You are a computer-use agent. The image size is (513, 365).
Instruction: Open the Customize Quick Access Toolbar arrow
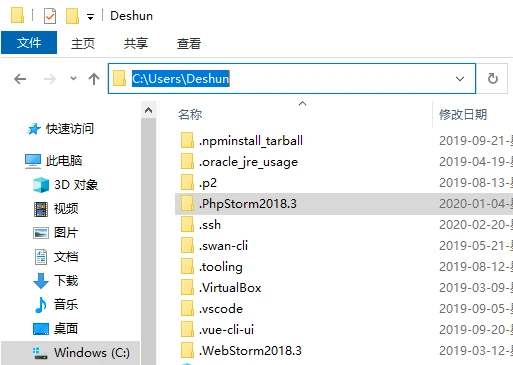(90, 16)
